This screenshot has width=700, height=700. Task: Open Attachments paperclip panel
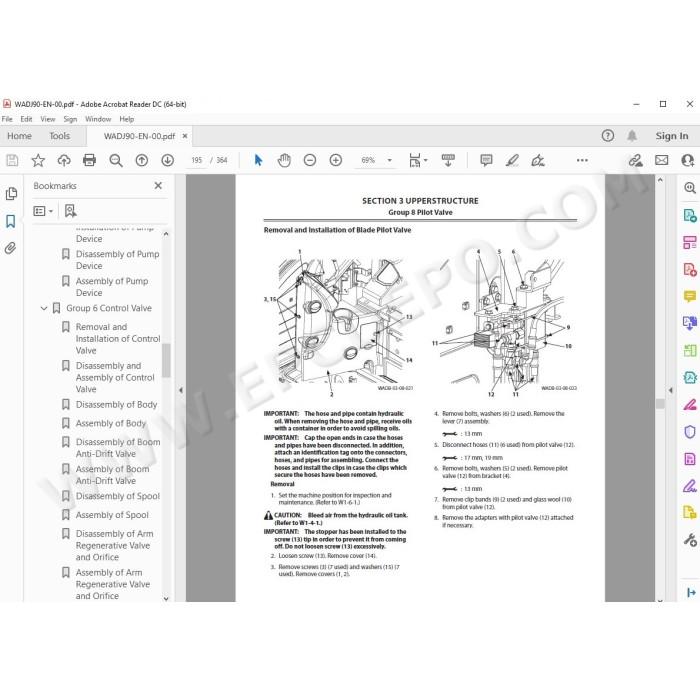(11, 248)
